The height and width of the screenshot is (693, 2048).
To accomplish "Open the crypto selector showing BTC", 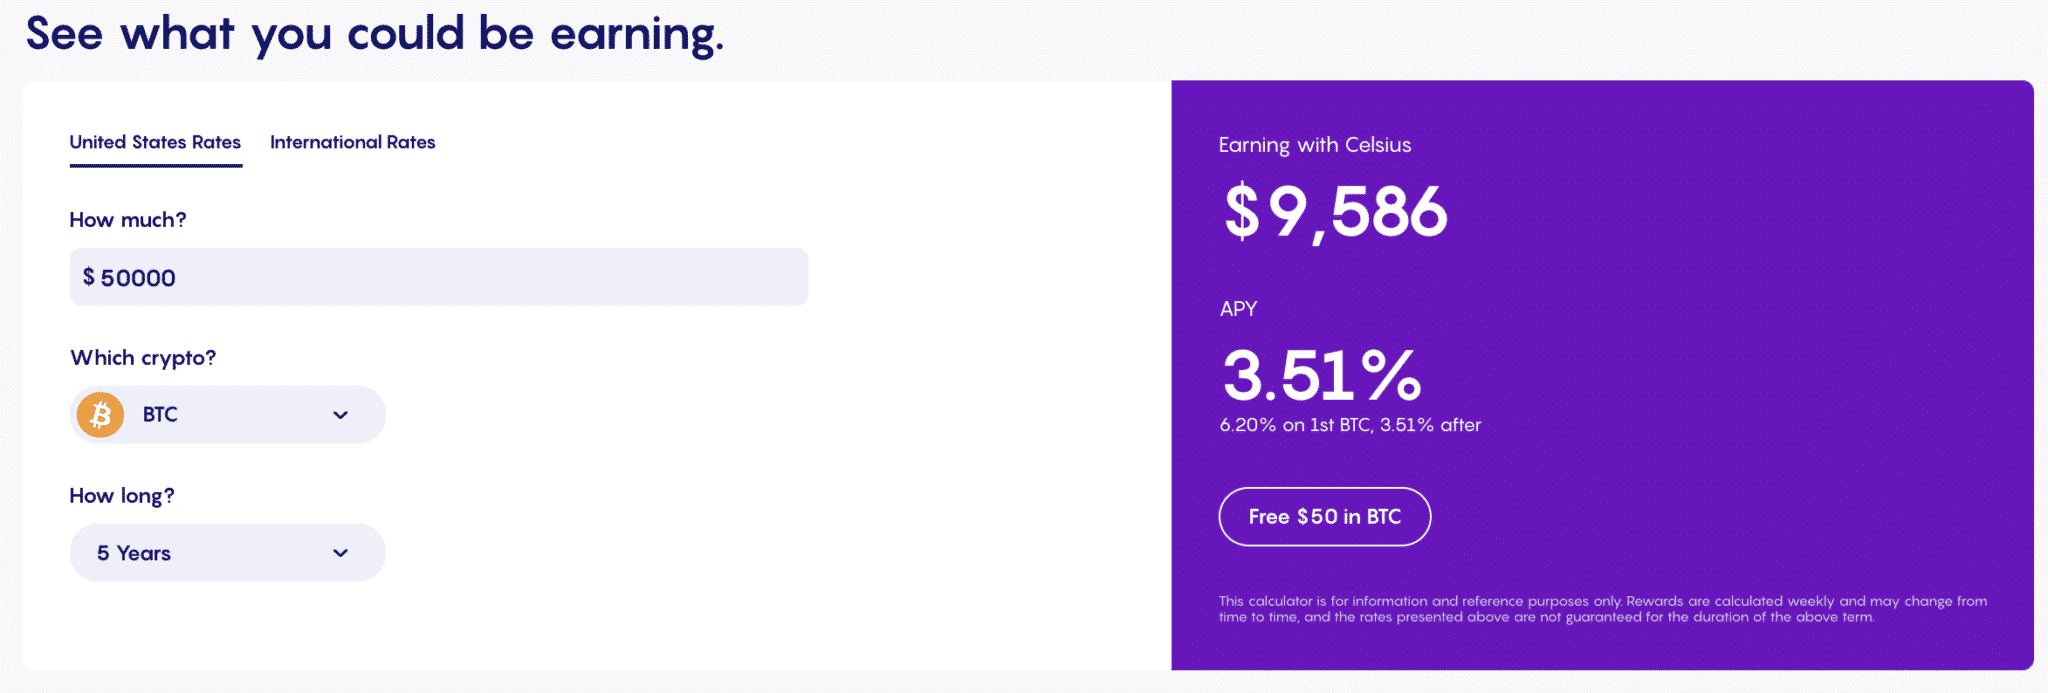I will pos(227,414).
